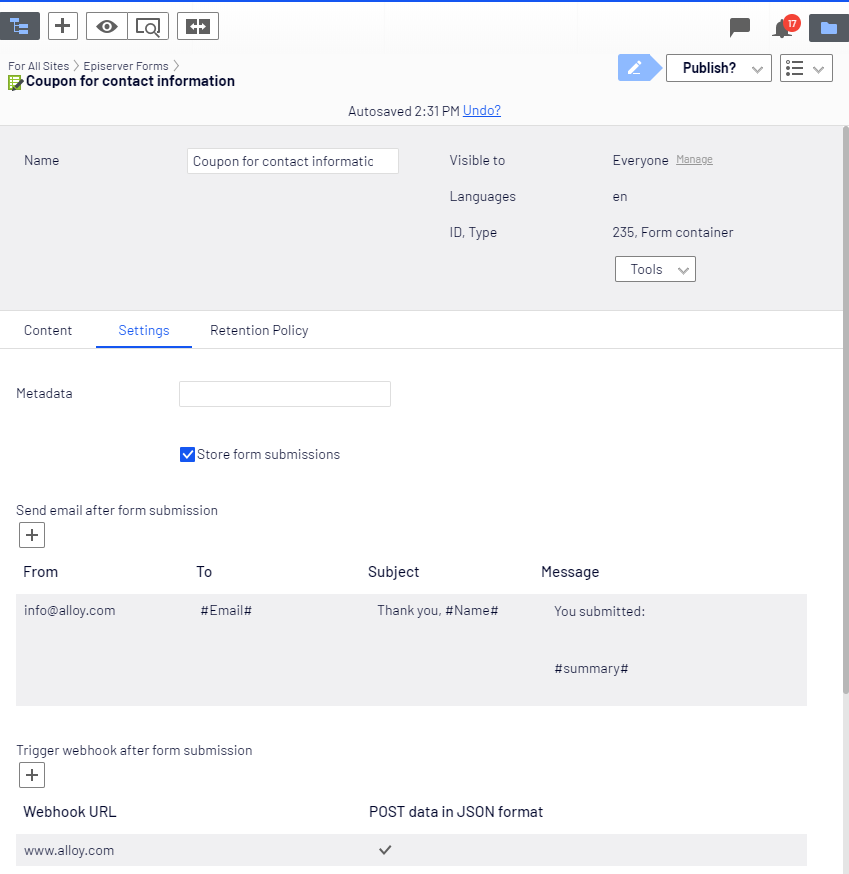The width and height of the screenshot is (849, 874).
Task: Open the options list dropdown beside Publish
Action: [x=806, y=67]
